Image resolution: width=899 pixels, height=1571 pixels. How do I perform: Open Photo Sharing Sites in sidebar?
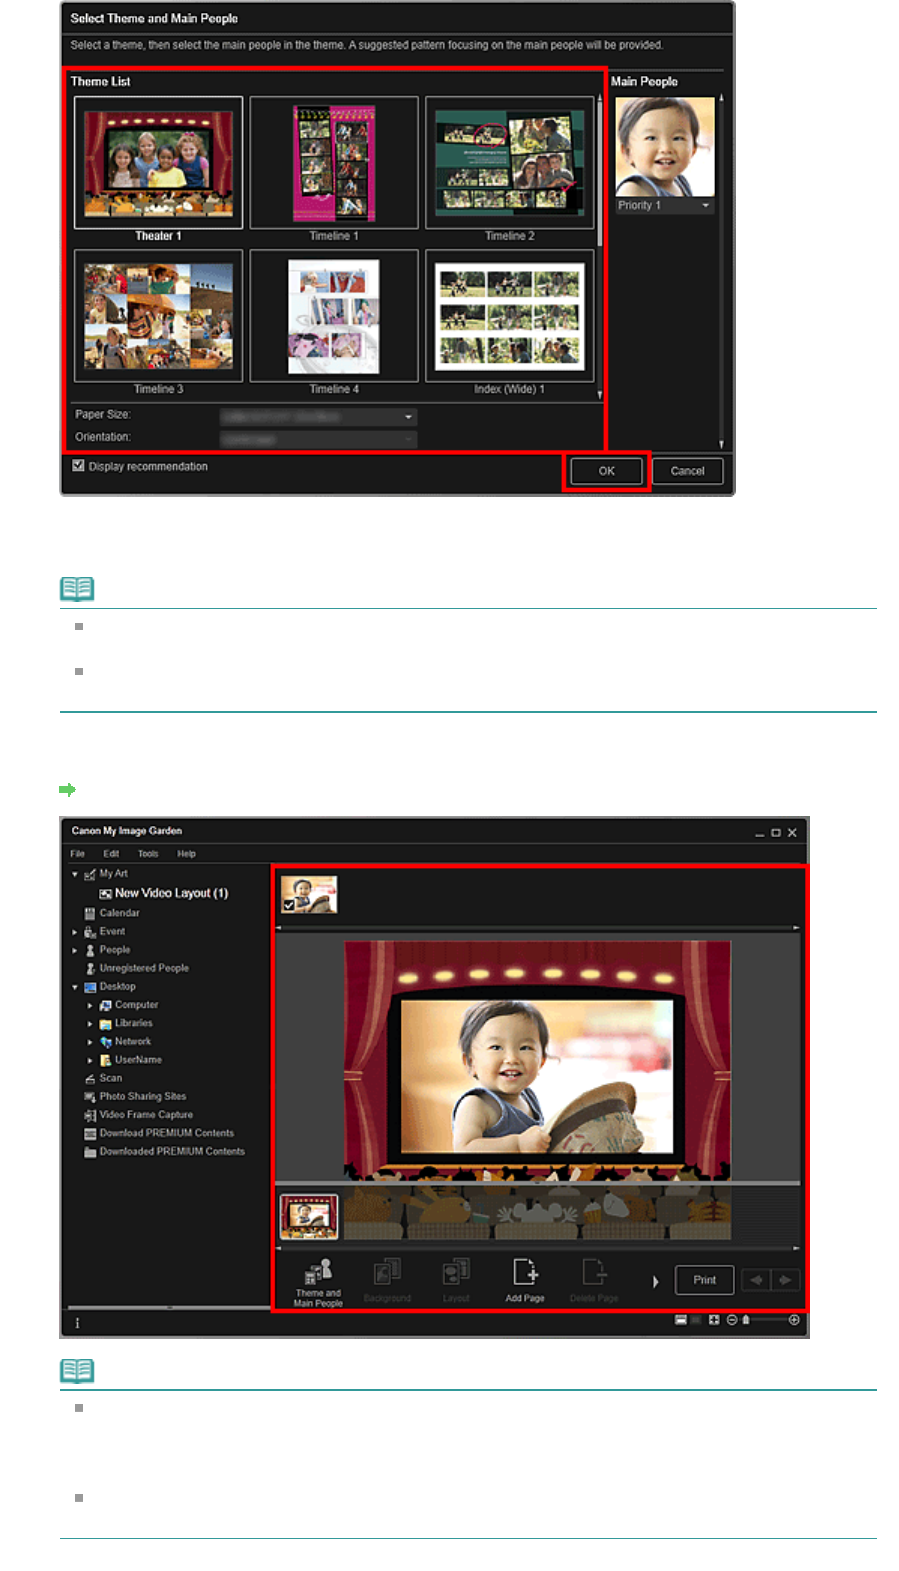142,1096
